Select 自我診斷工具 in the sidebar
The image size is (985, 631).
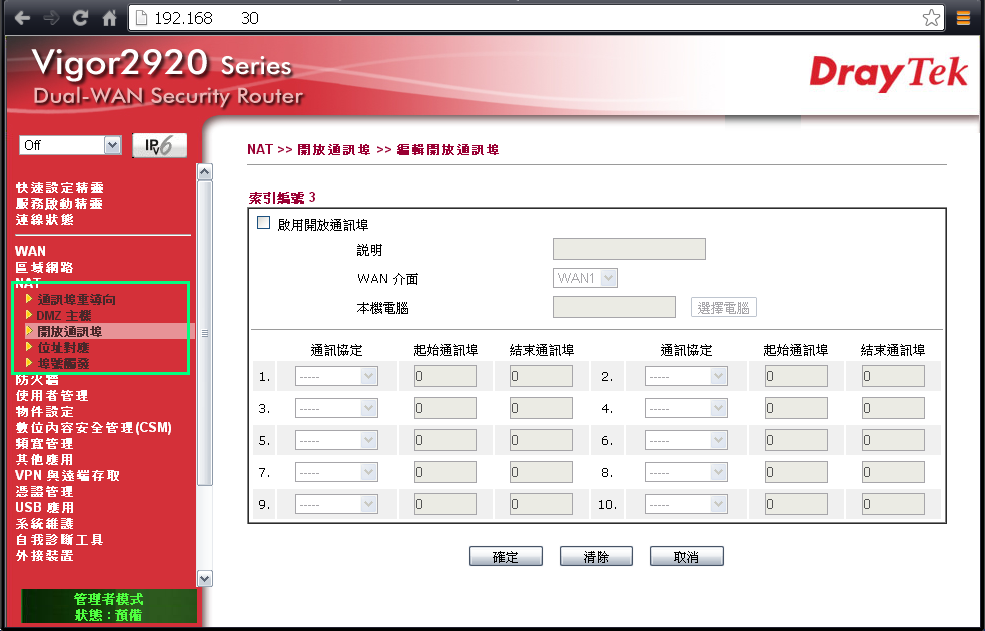point(60,540)
